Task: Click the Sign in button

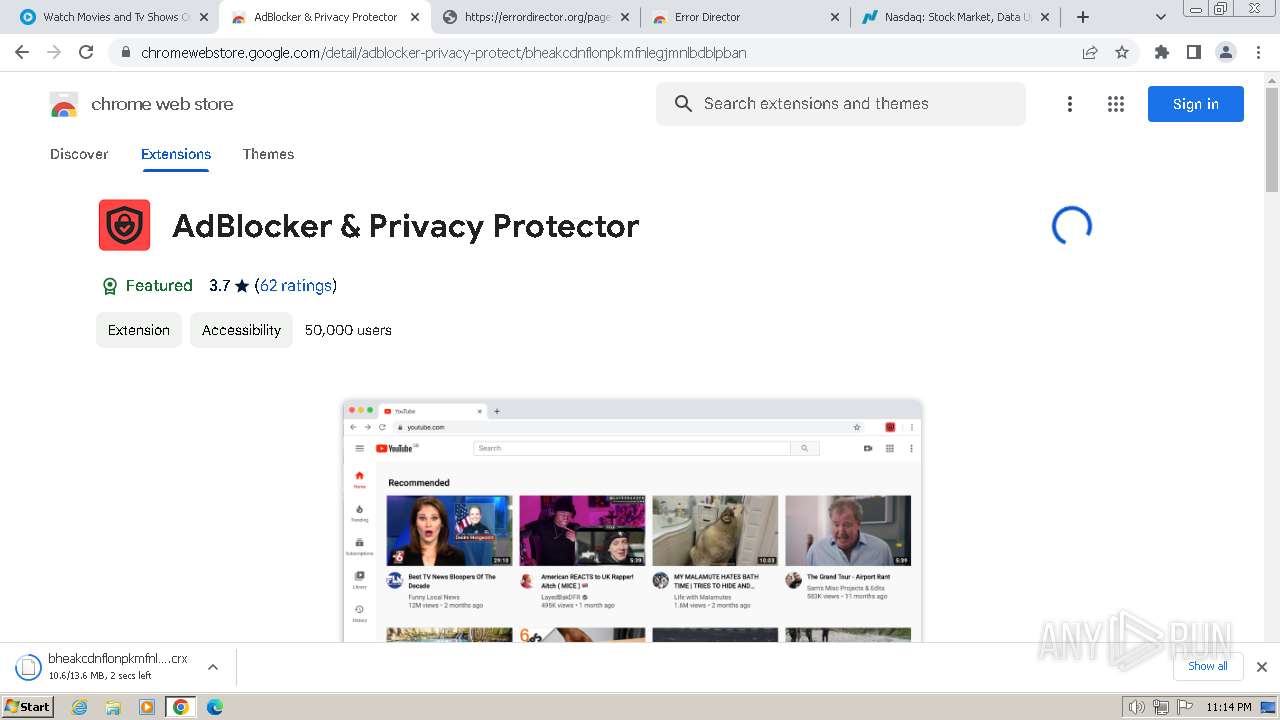Action: click(x=1196, y=104)
